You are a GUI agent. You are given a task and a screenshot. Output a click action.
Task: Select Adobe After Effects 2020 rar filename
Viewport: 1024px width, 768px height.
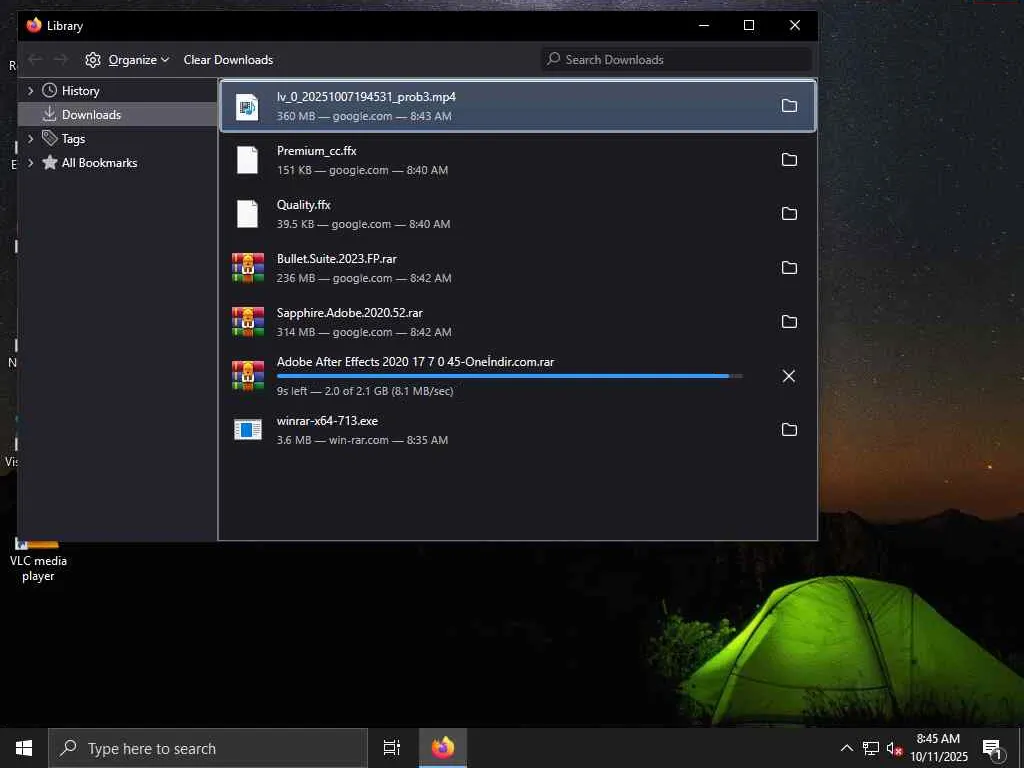(x=415, y=362)
